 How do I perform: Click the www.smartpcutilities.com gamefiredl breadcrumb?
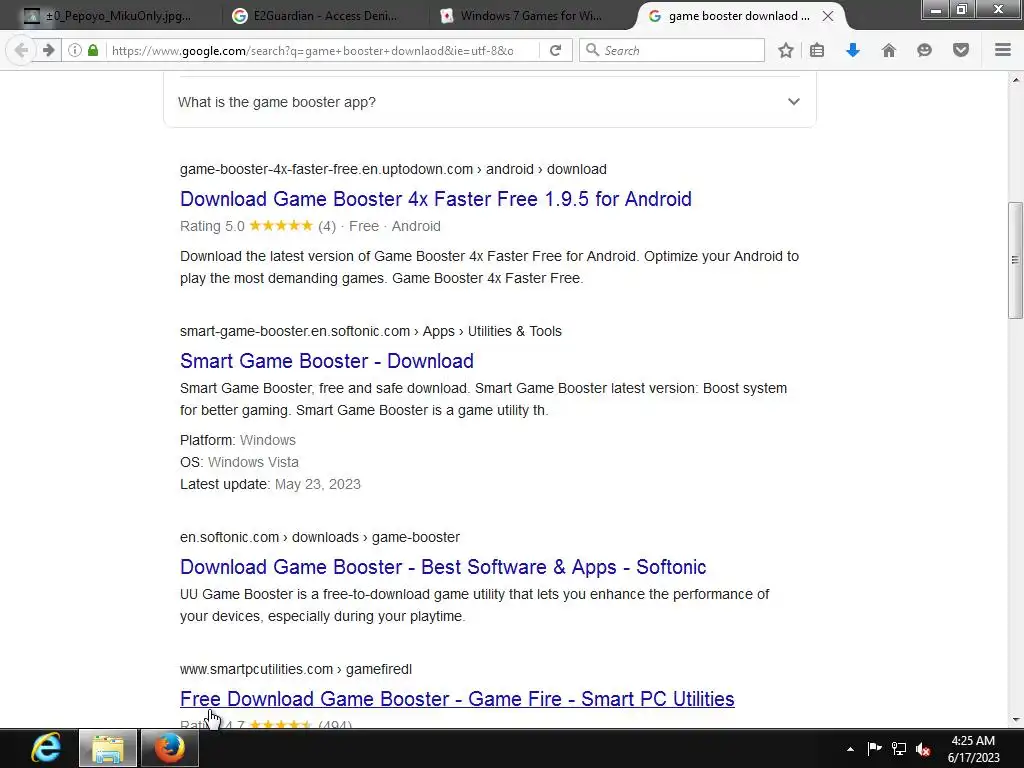(296, 669)
